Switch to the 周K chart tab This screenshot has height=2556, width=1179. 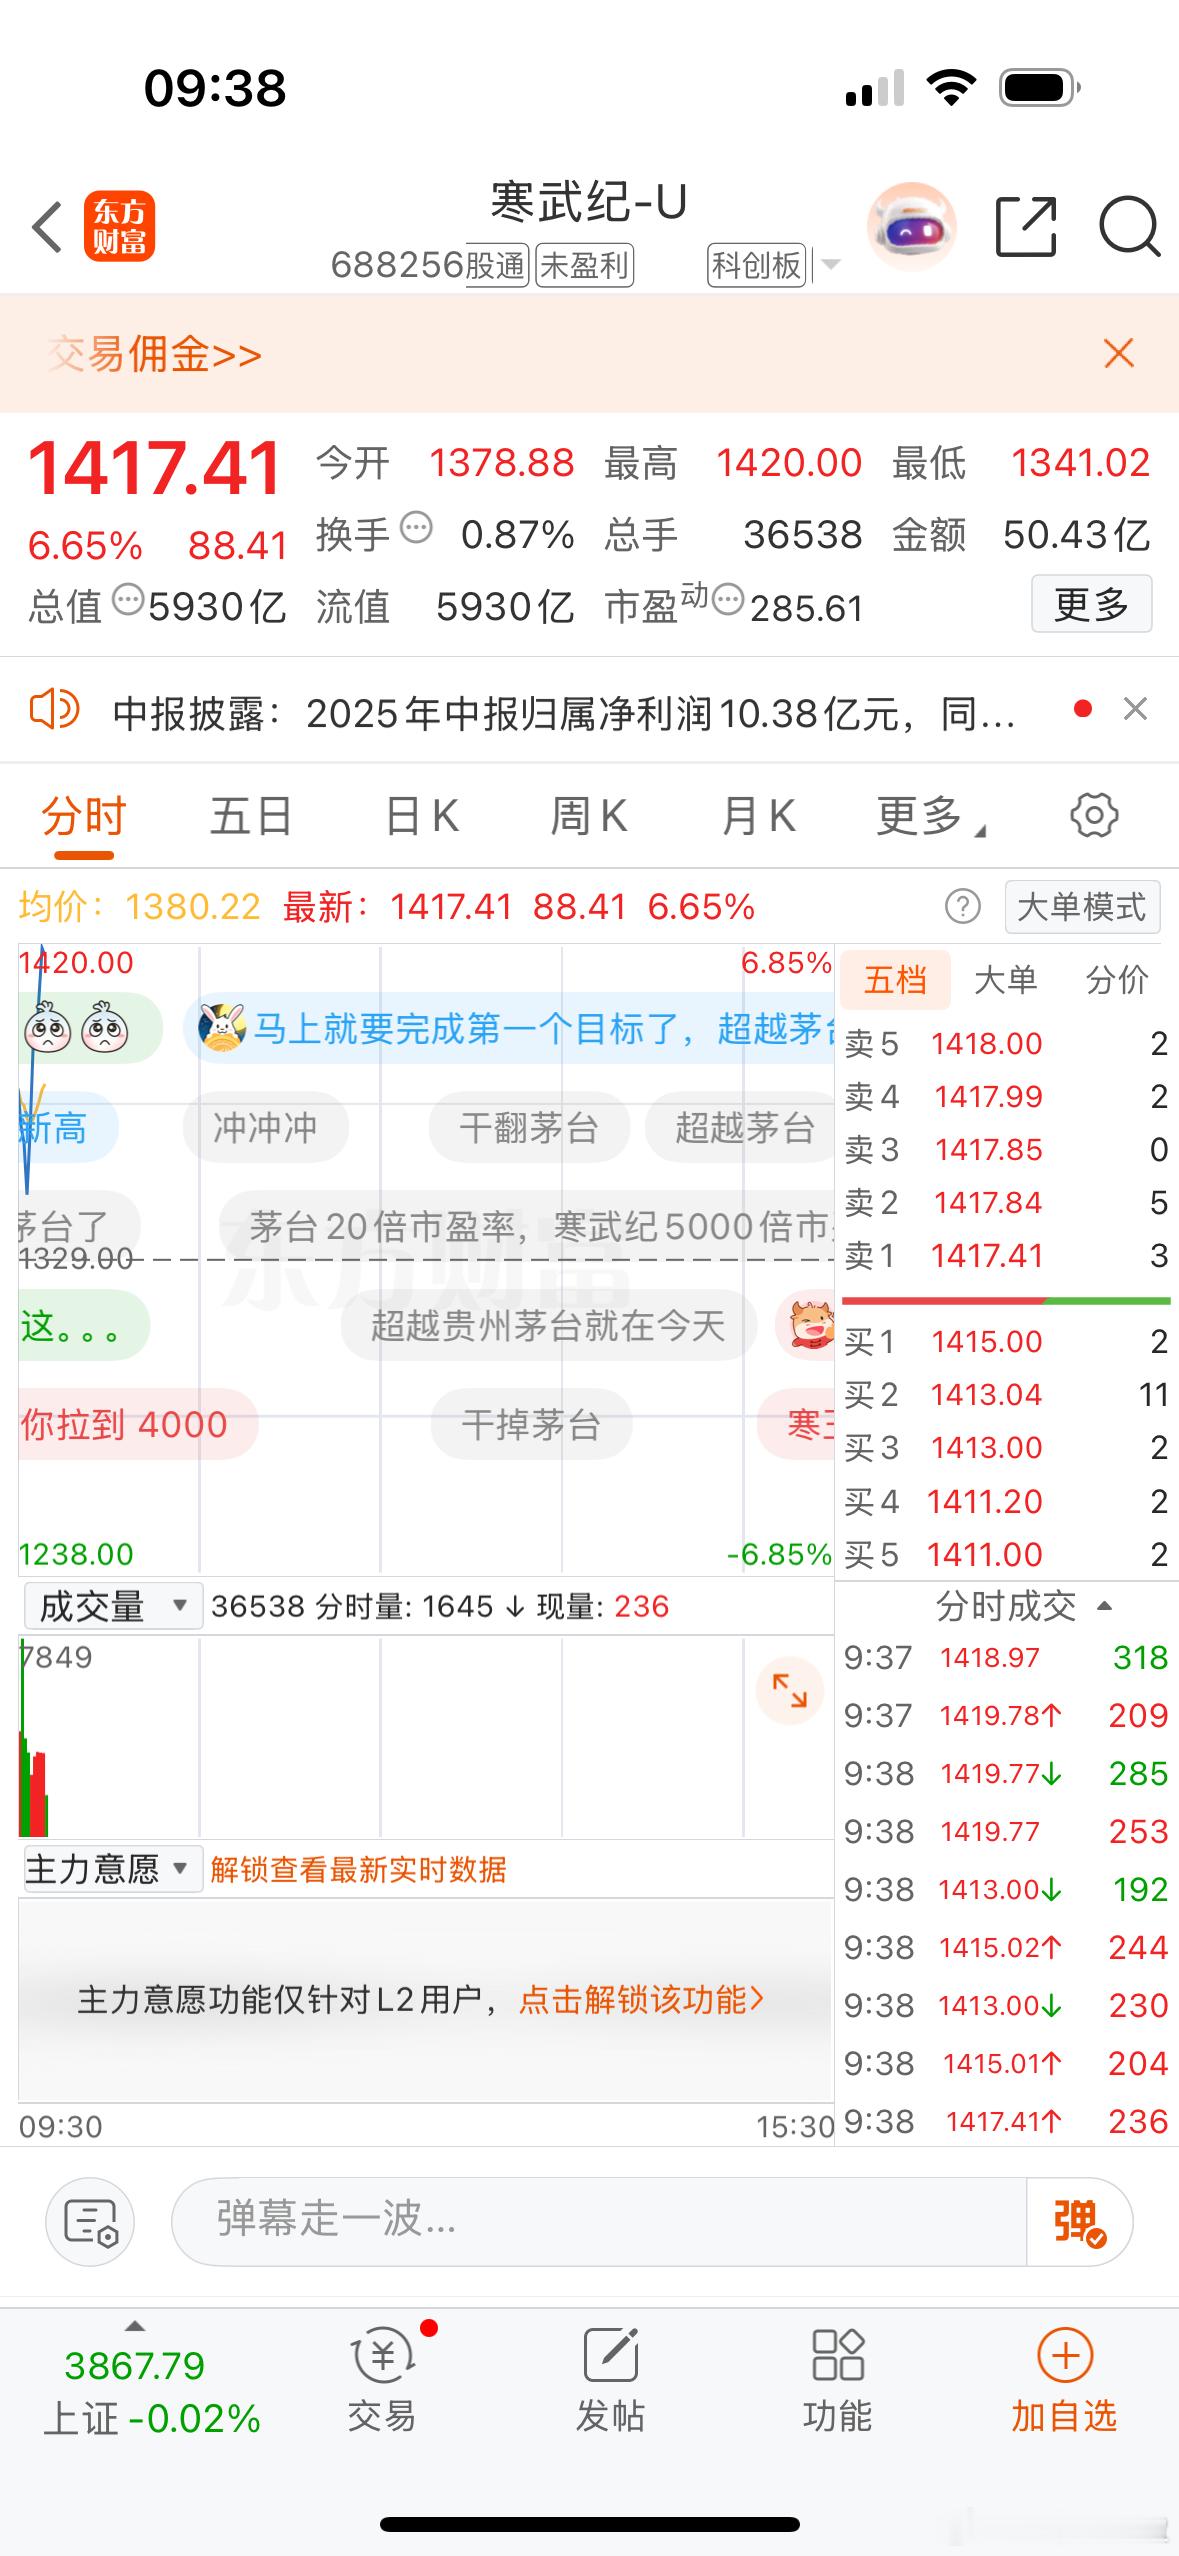589,816
